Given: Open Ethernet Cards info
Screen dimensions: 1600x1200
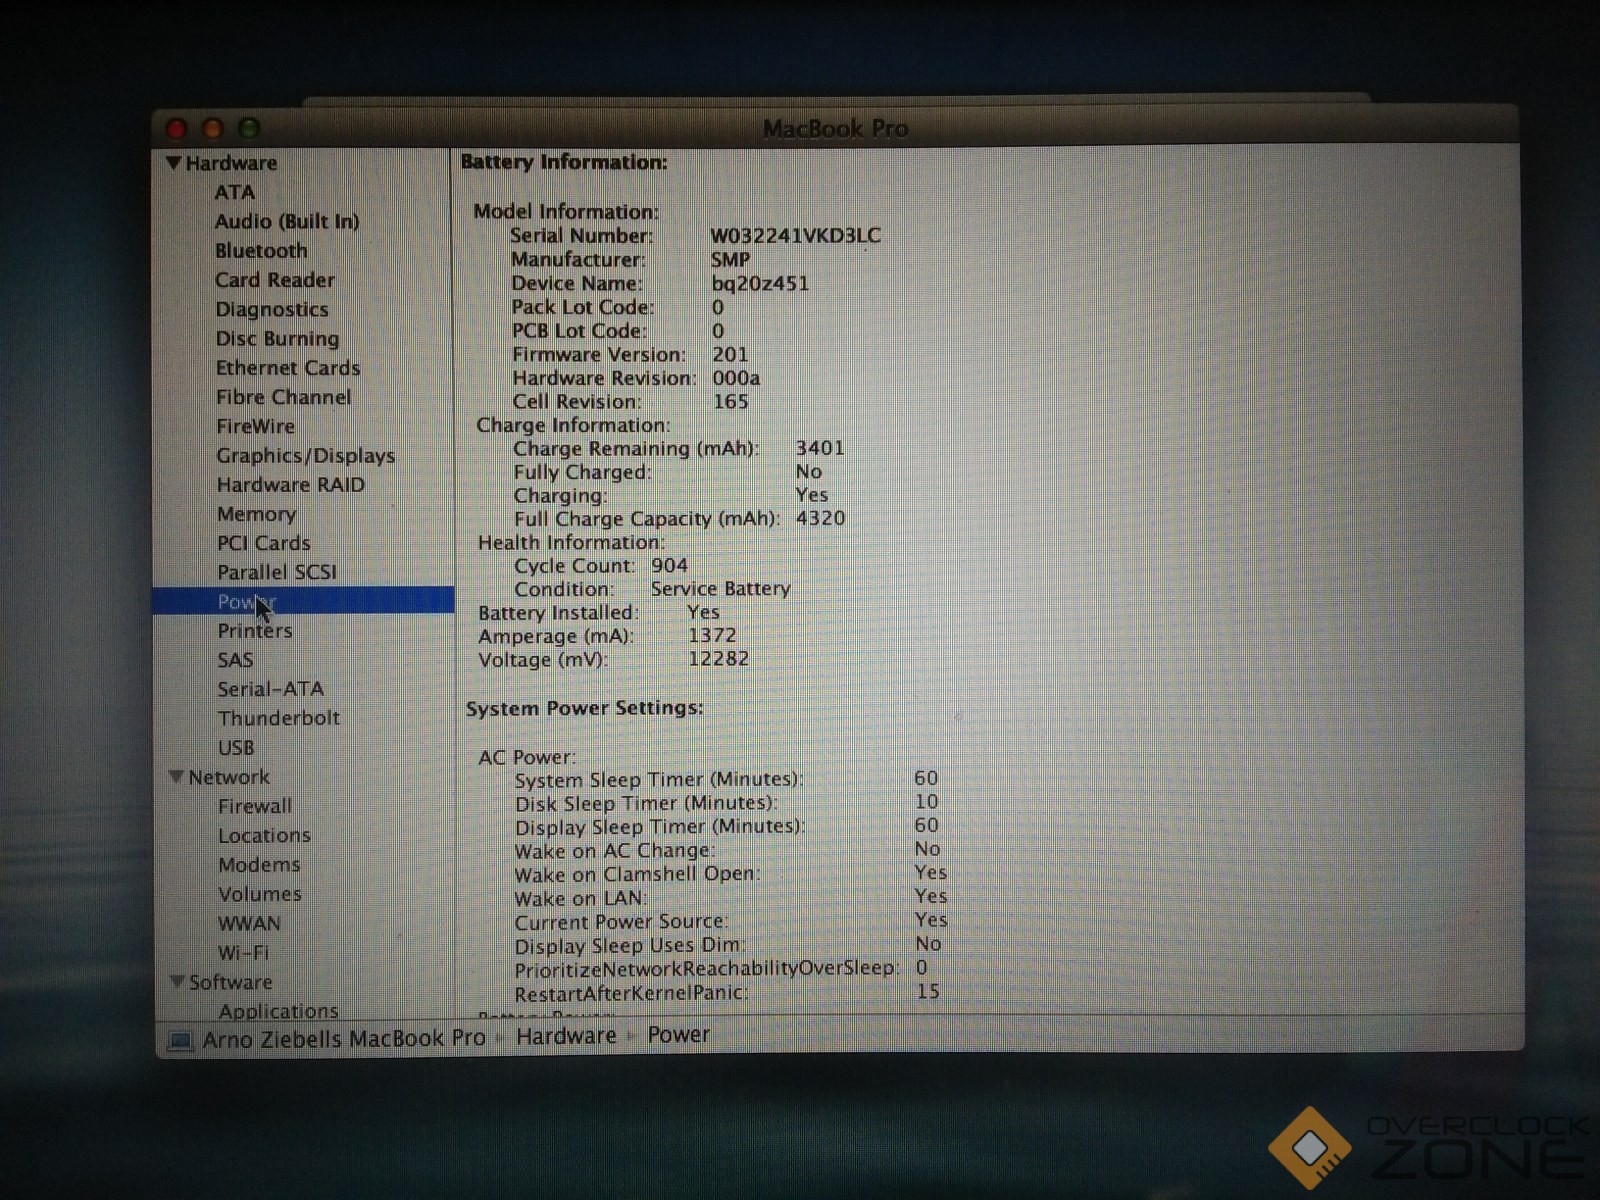Looking at the screenshot, I should 288,368.
